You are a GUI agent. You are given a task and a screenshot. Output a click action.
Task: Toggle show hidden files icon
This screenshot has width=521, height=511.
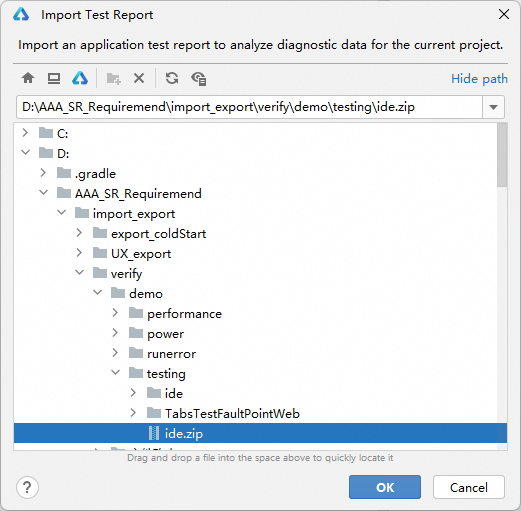pyautogui.click(x=199, y=79)
